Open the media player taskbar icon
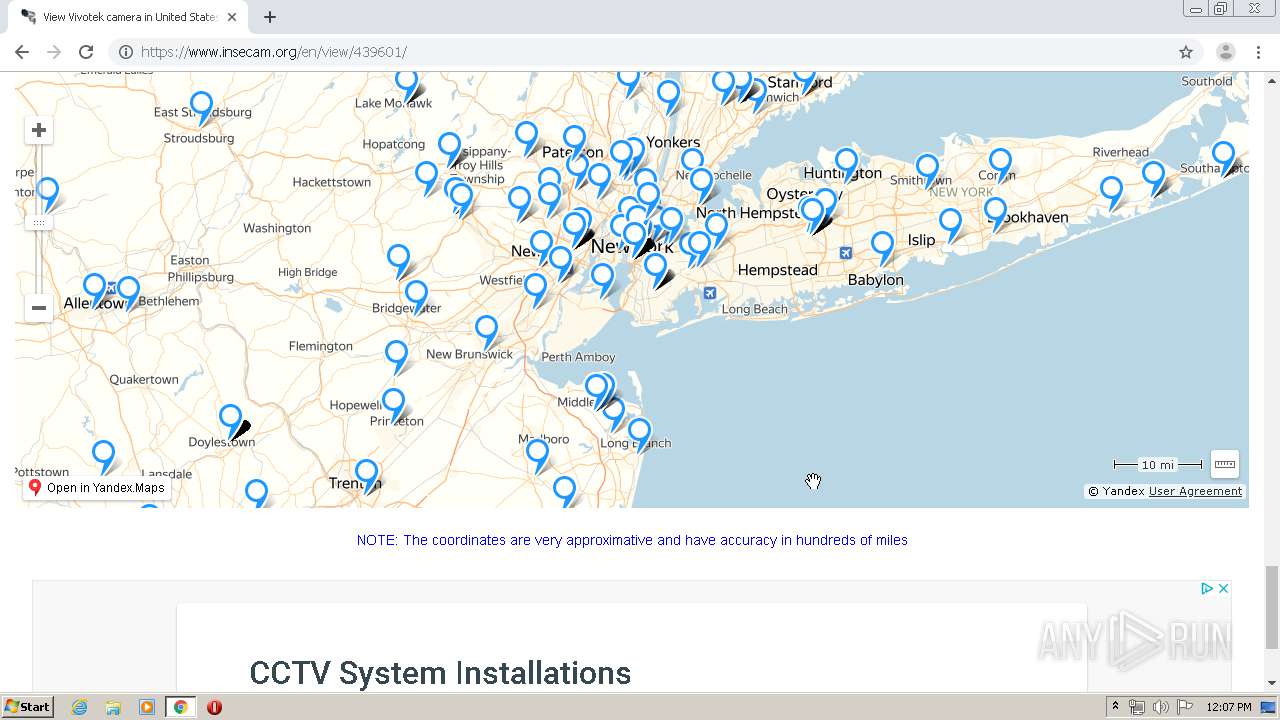Screen dimensions: 1280x720 coord(146,707)
